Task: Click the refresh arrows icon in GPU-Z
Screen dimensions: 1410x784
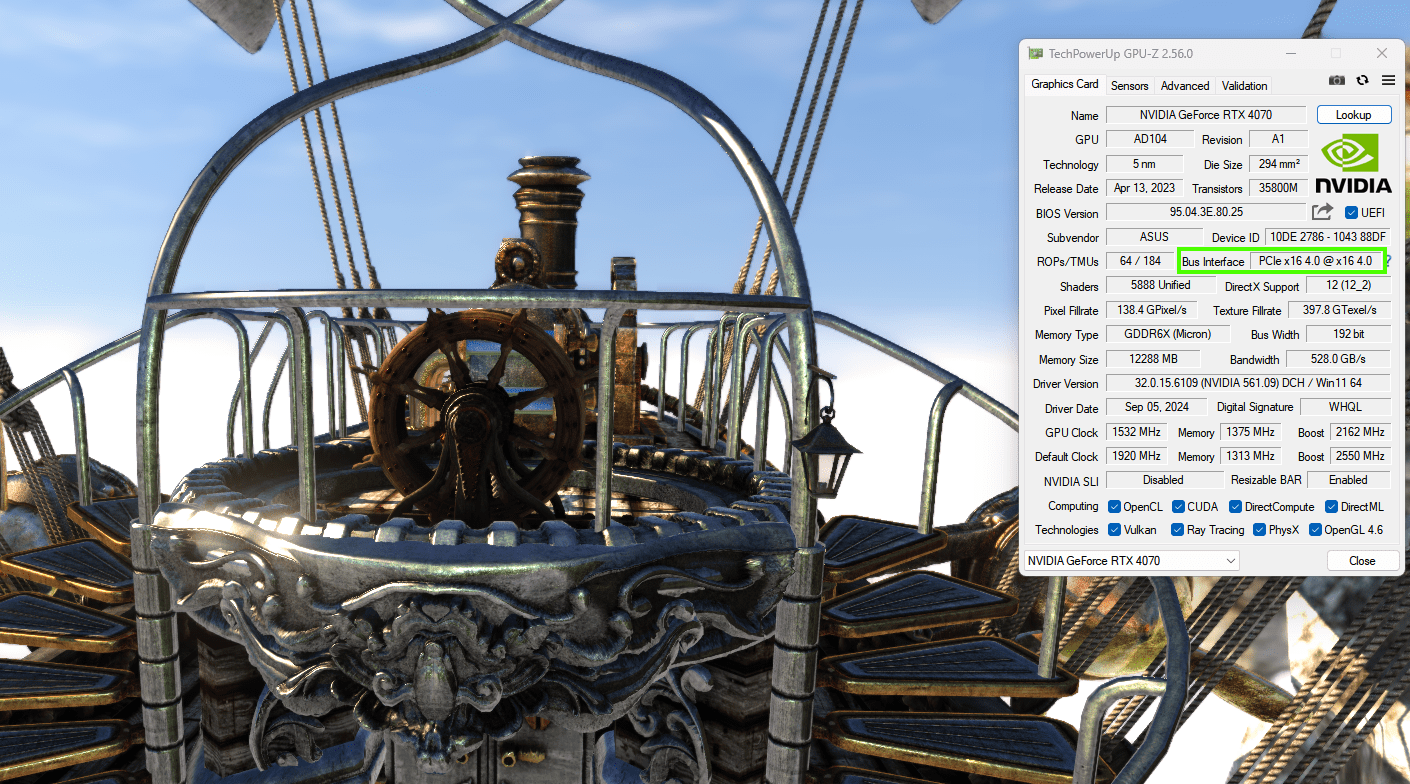Action: (x=1362, y=80)
